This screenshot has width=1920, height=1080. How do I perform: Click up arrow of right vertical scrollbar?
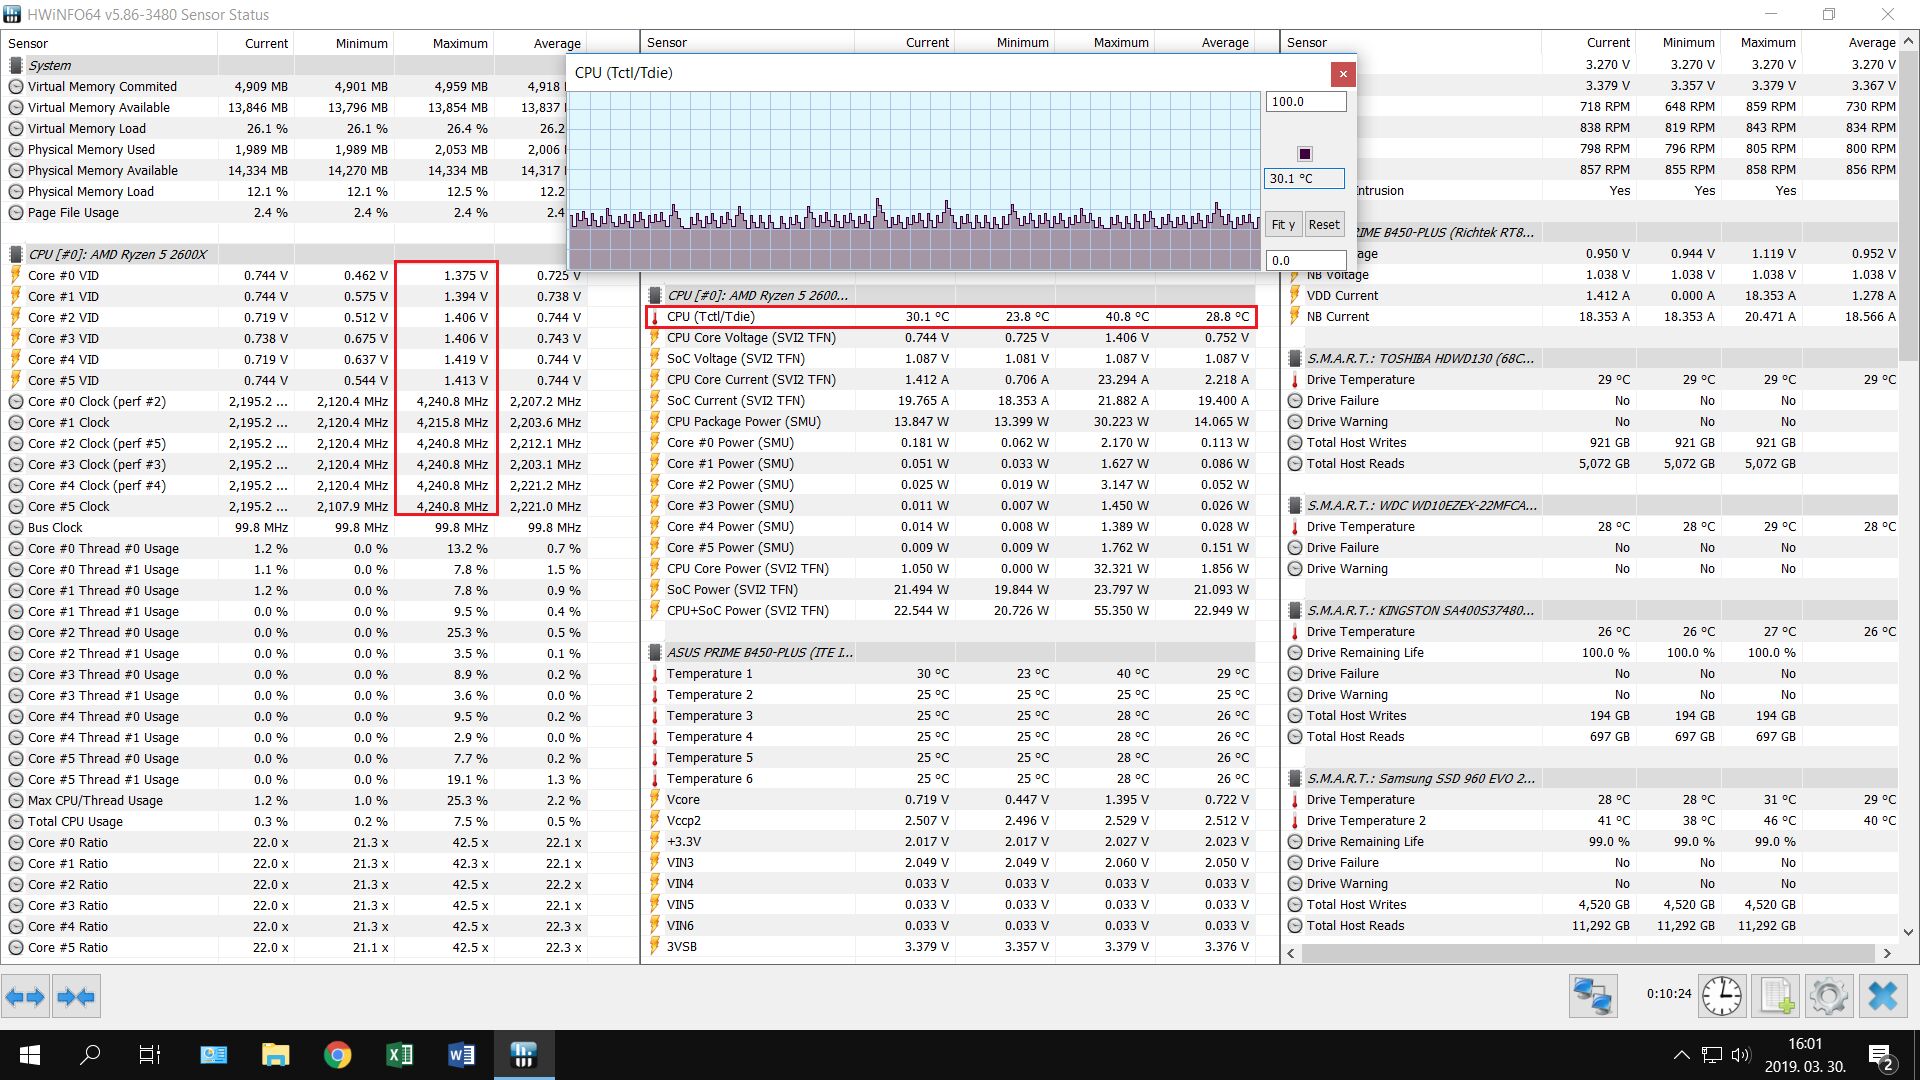1908,42
